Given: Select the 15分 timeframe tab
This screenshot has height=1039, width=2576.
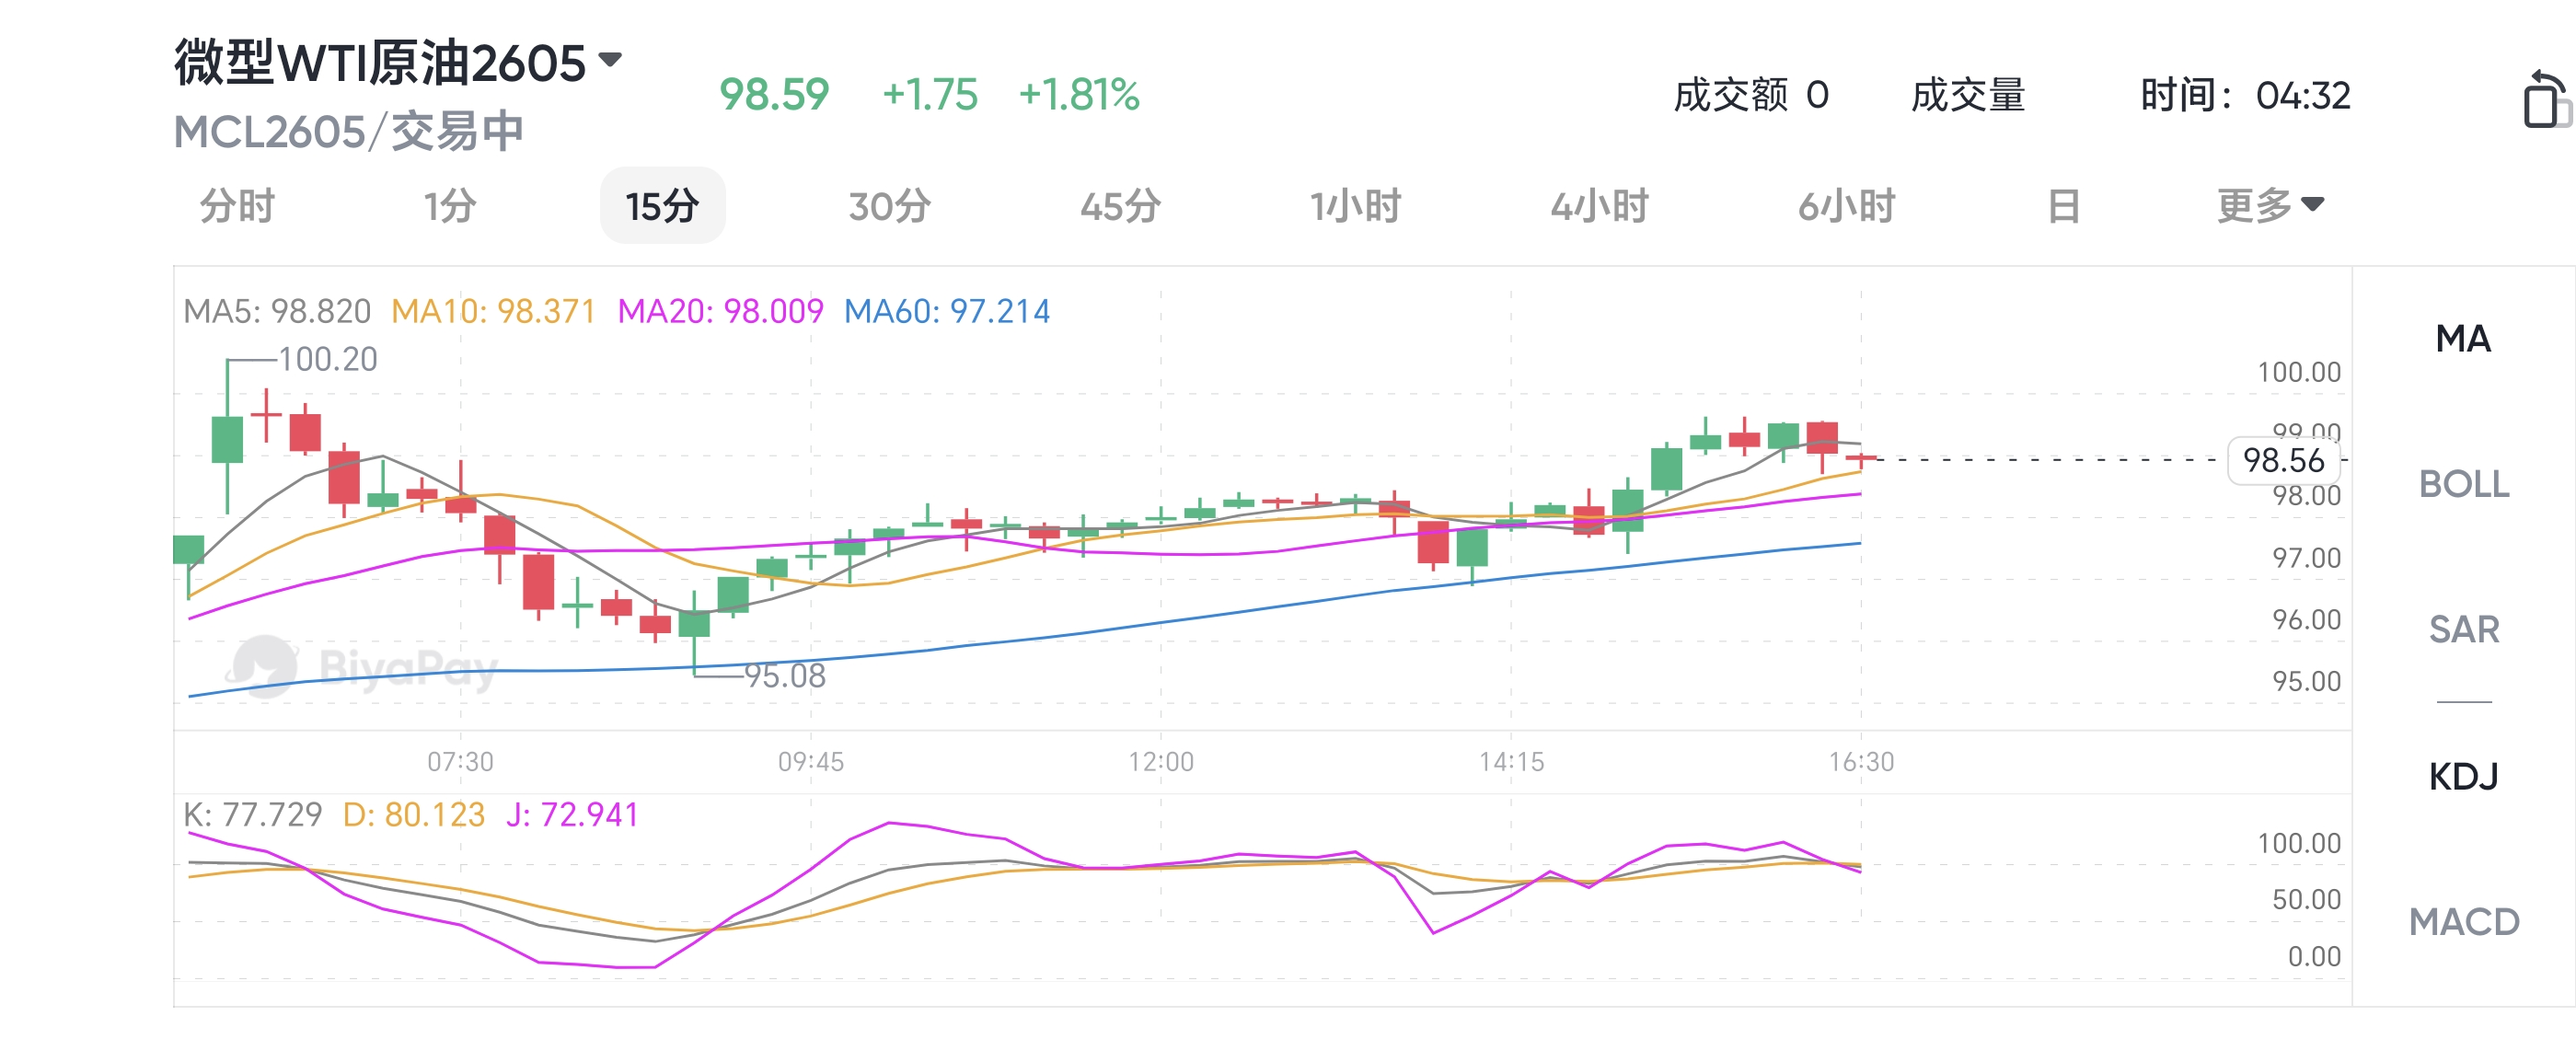Looking at the screenshot, I should (x=662, y=205).
